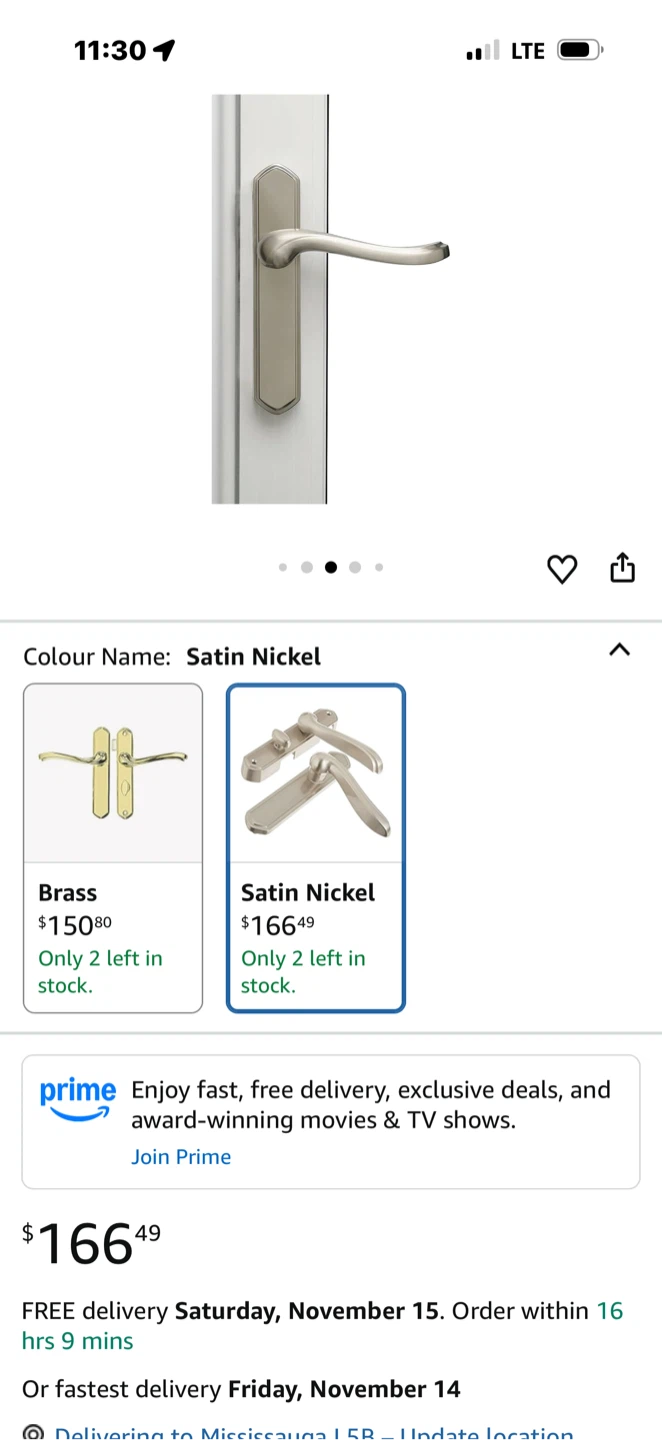Select the Satin Nickel colour option

pos(316,847)
